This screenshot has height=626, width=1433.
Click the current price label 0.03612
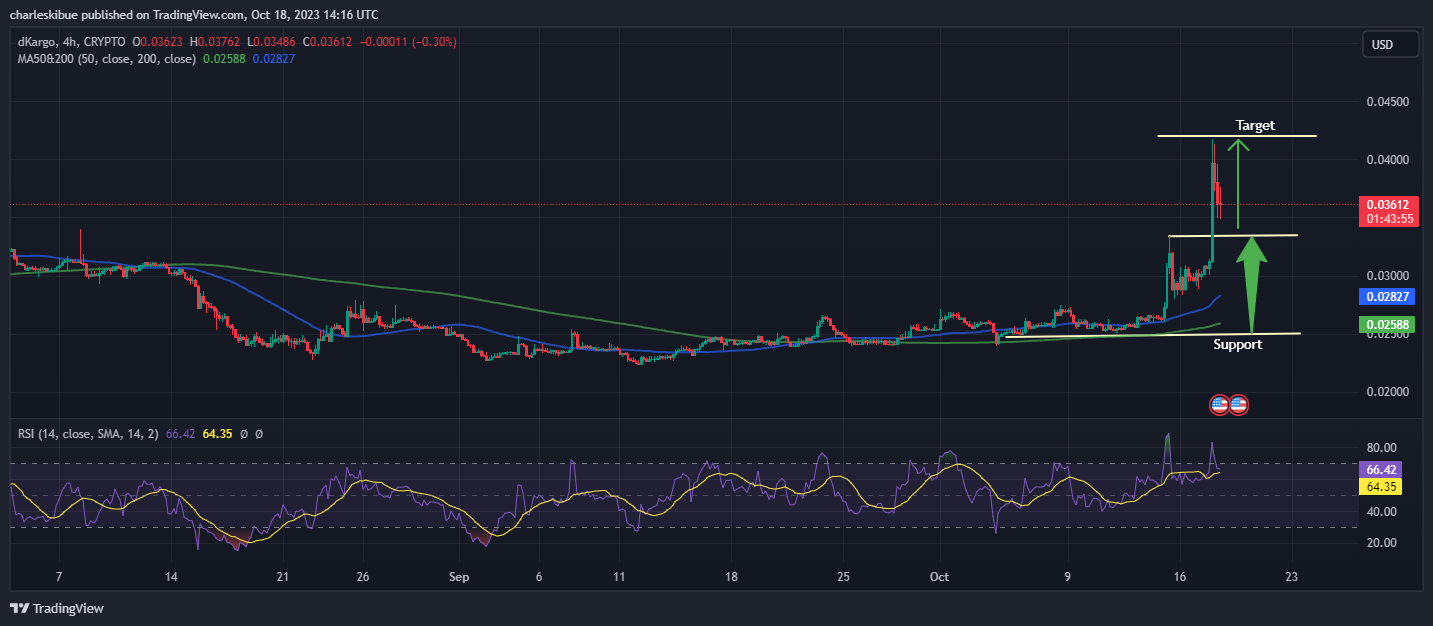click(x=1388, y=204)
